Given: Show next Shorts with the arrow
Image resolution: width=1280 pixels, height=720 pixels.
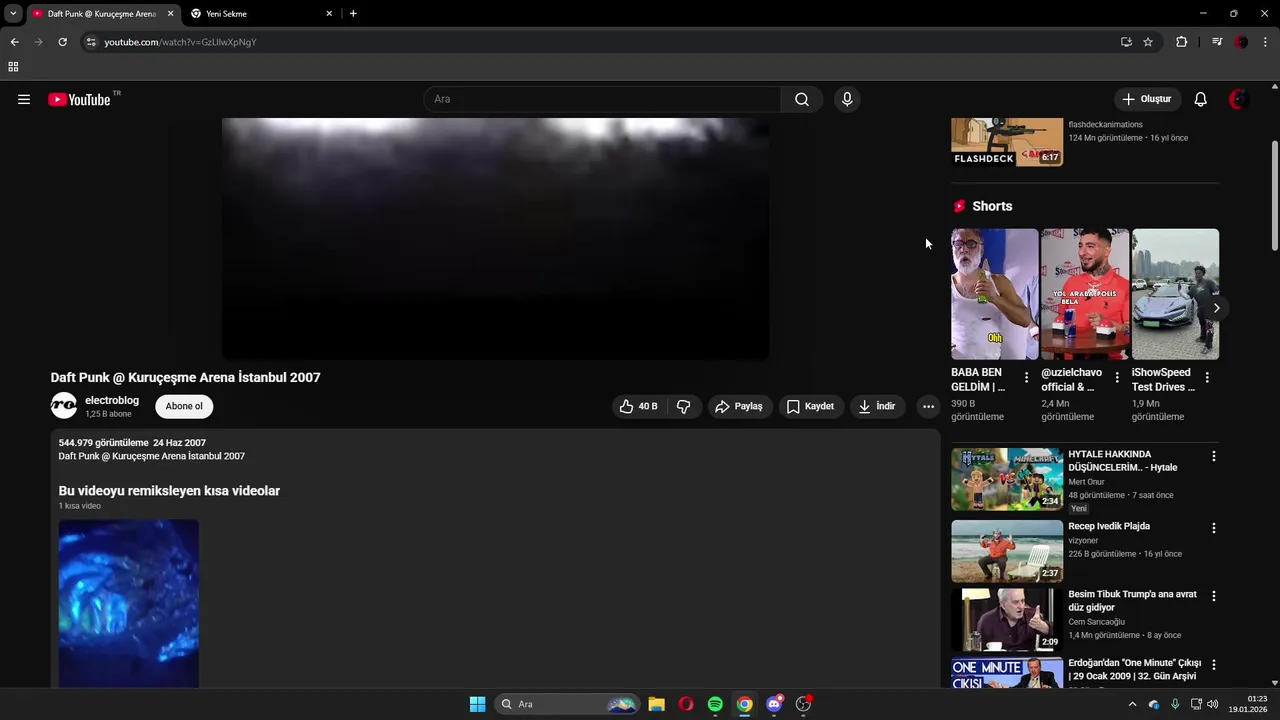Looking at the screenshot, I should click(x=1216, y=308).
